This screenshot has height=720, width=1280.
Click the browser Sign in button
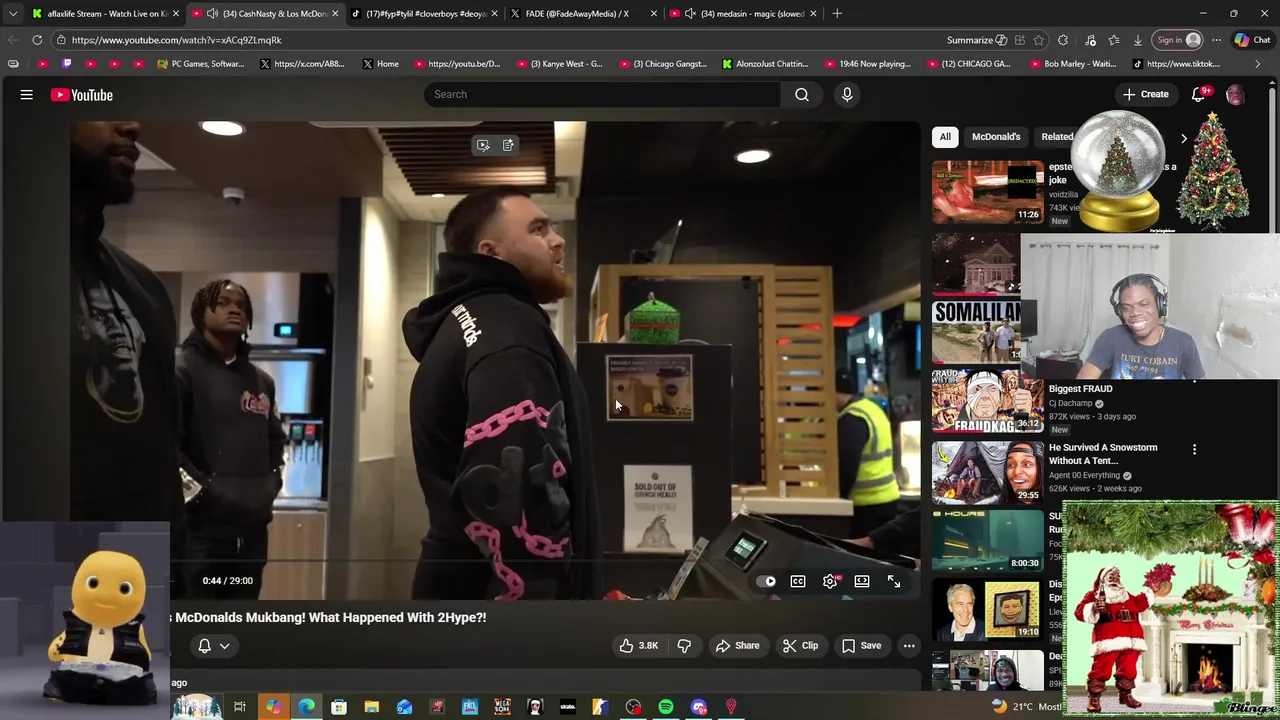coord(1178,40)
